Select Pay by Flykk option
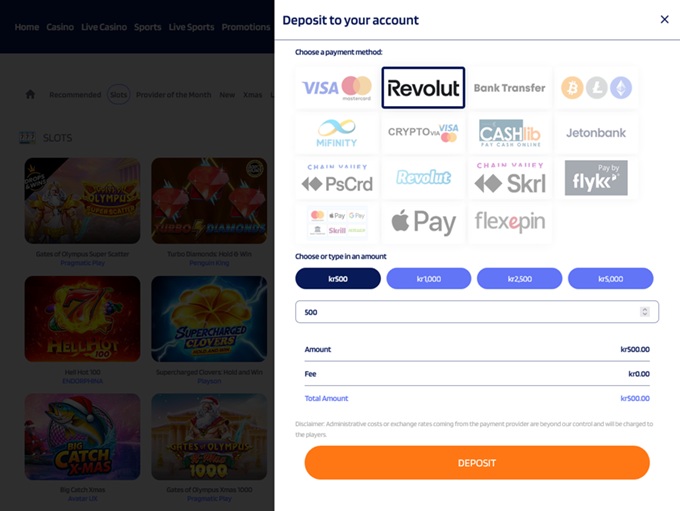 click(596, 178)
